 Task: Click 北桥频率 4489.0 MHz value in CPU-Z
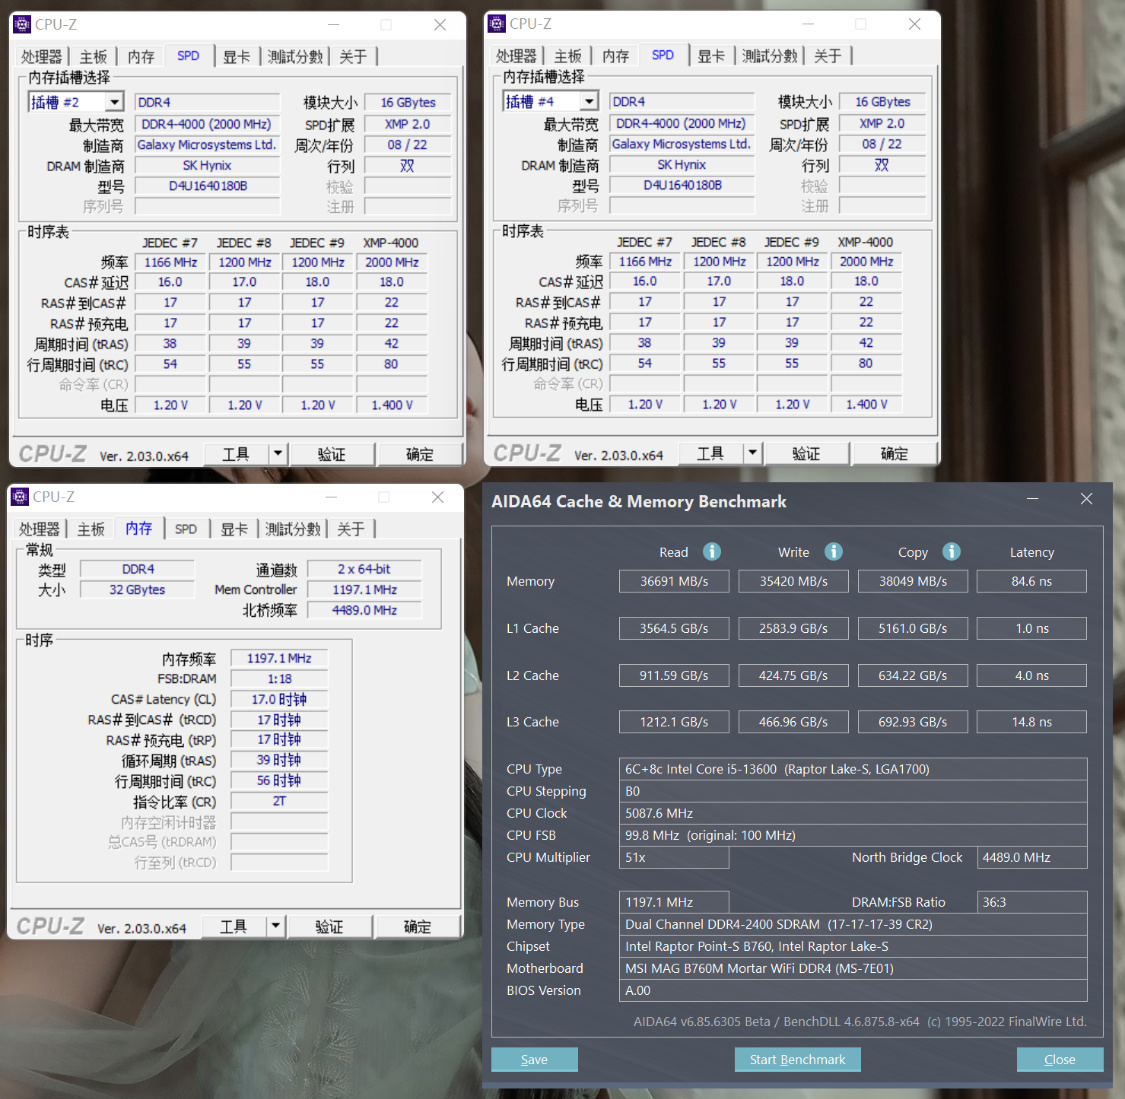point(364,610)
